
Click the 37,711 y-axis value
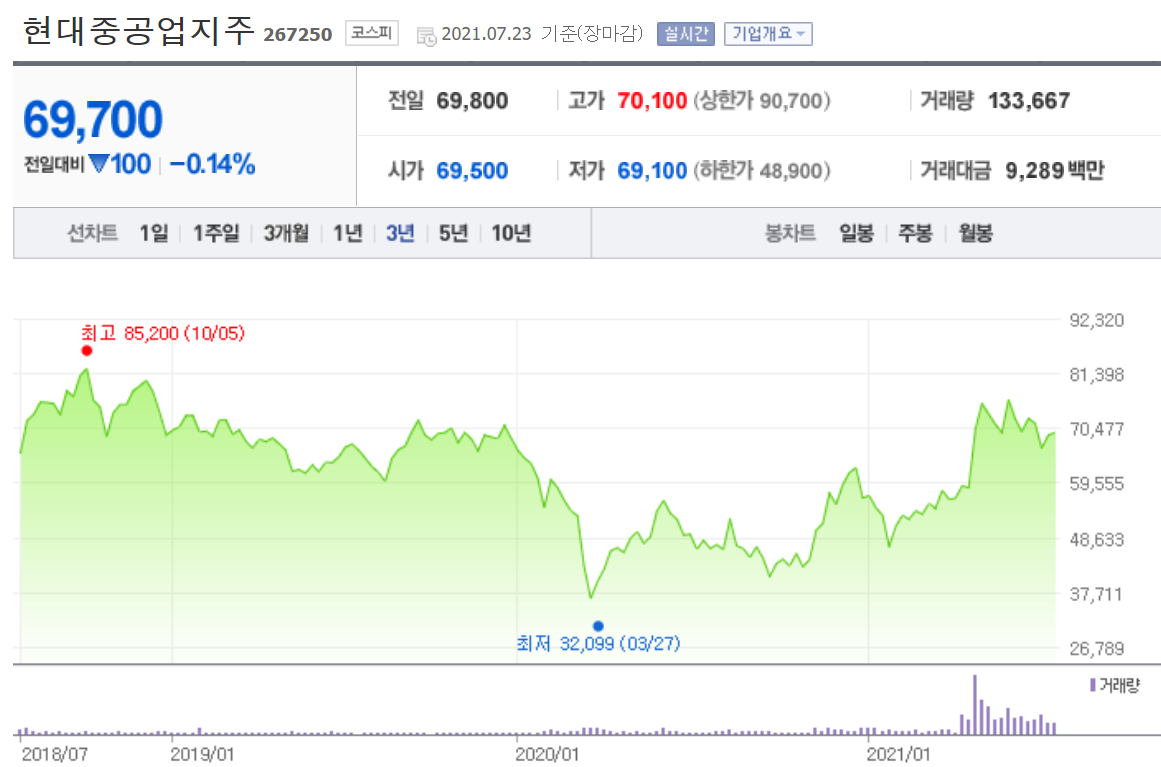pos(1097,594)
